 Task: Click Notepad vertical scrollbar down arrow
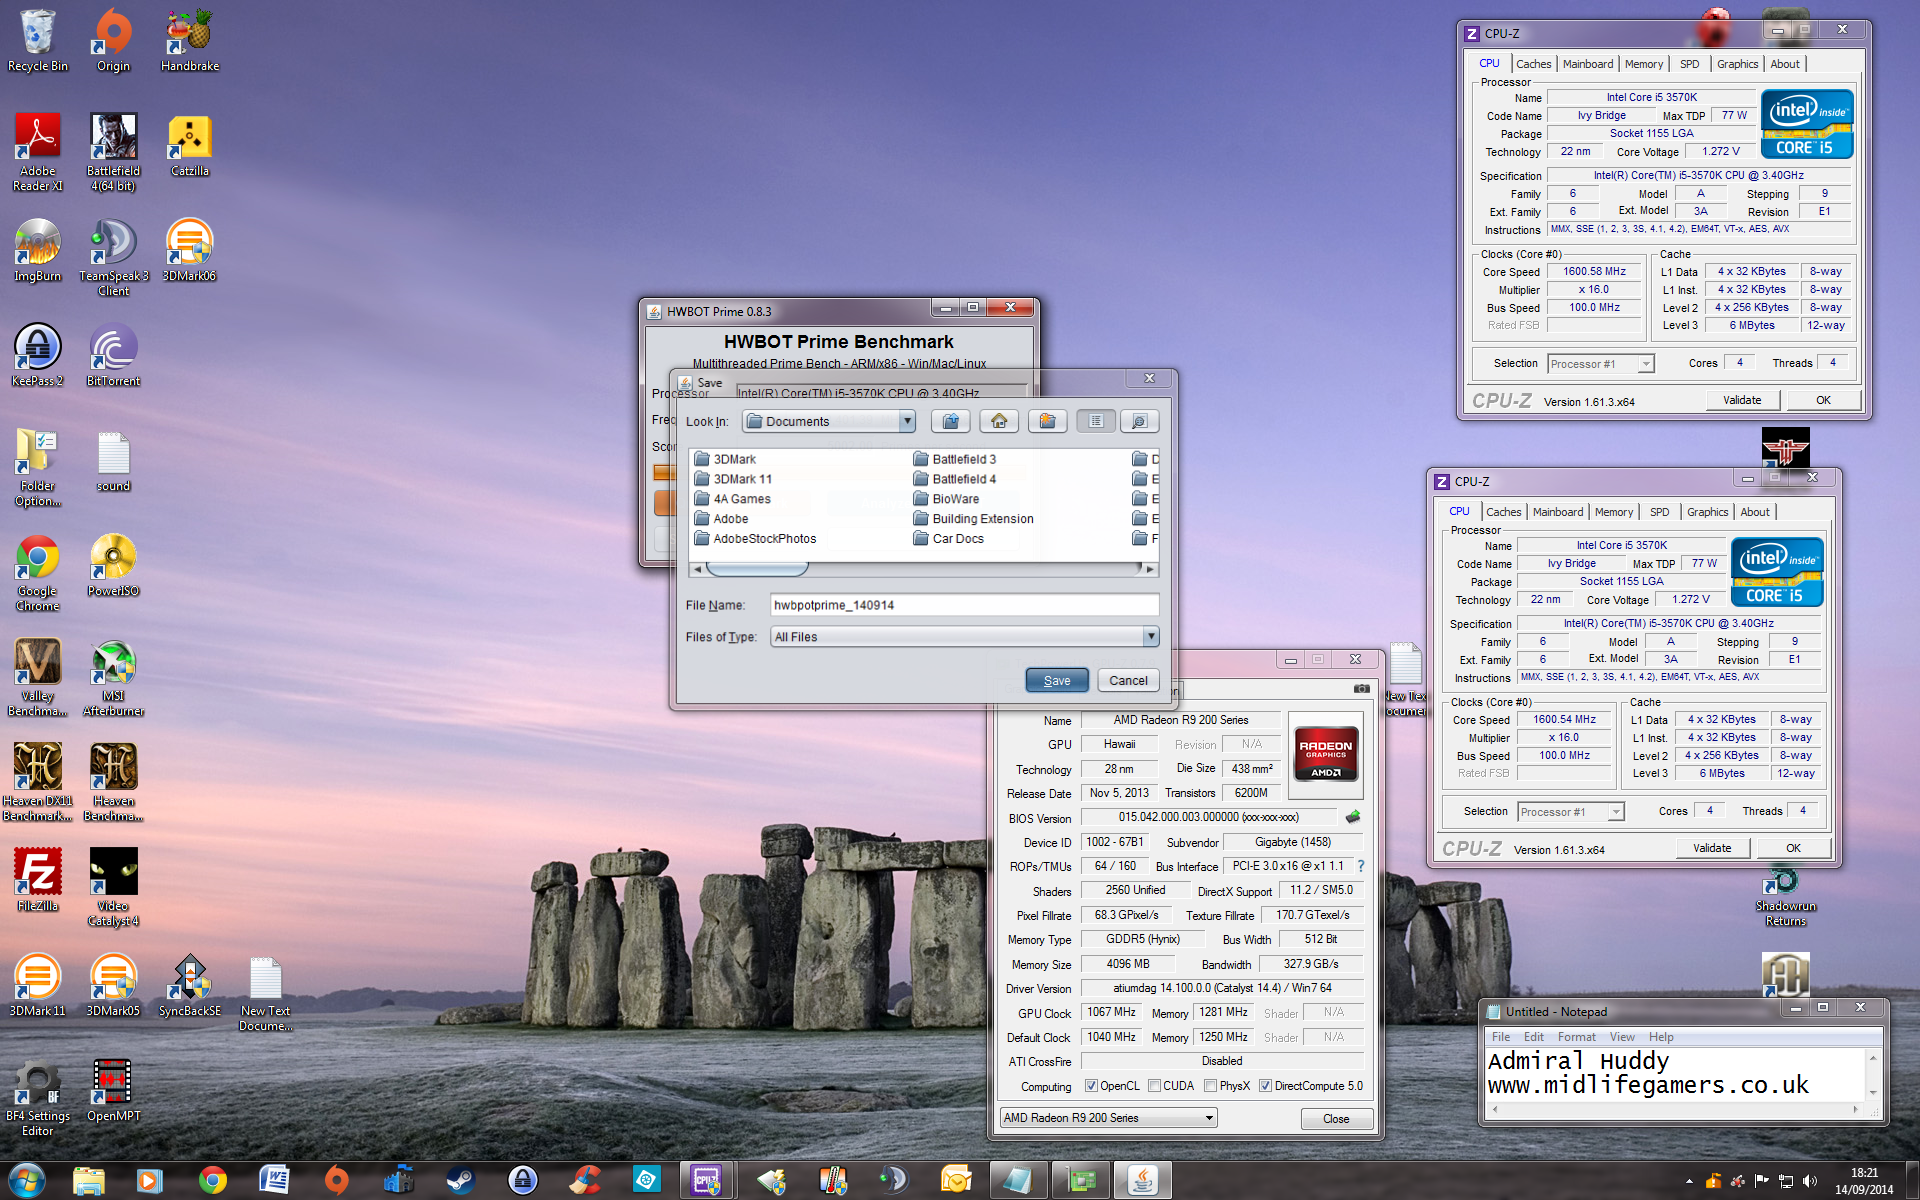click(x=1873, y=1092)
